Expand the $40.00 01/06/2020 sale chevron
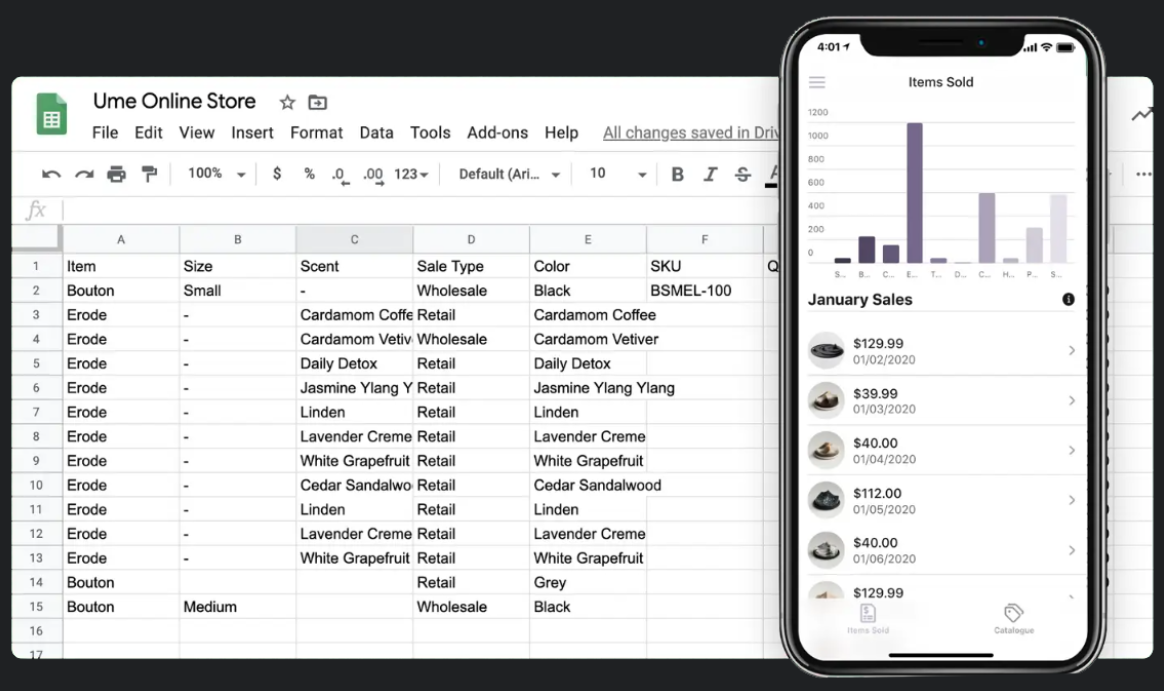 point(1071,550)
